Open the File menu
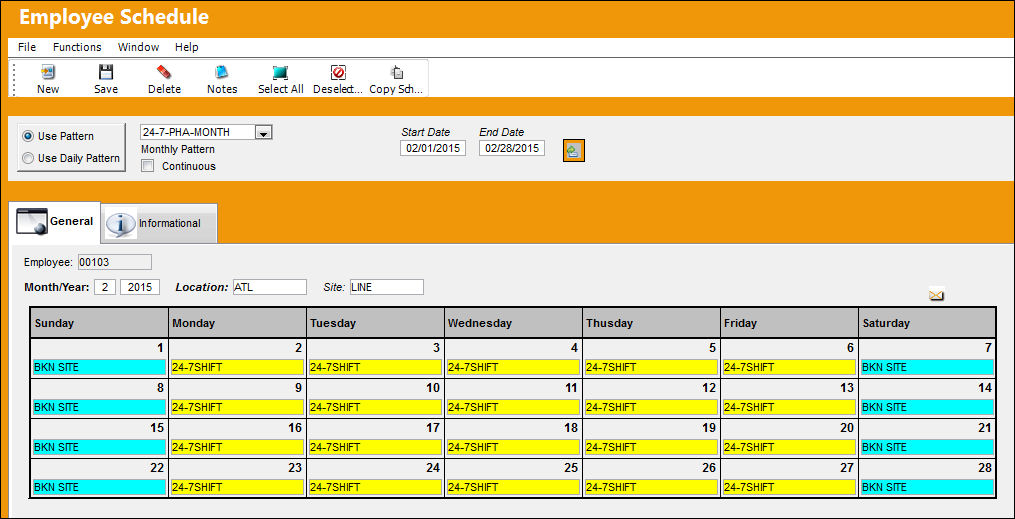This screenshot has height=519, width=1015. coord(27,47)
